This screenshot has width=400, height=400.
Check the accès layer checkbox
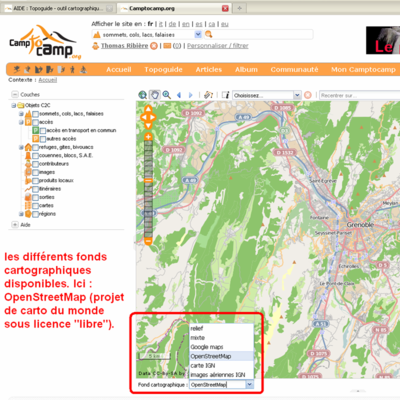[35, 122]
